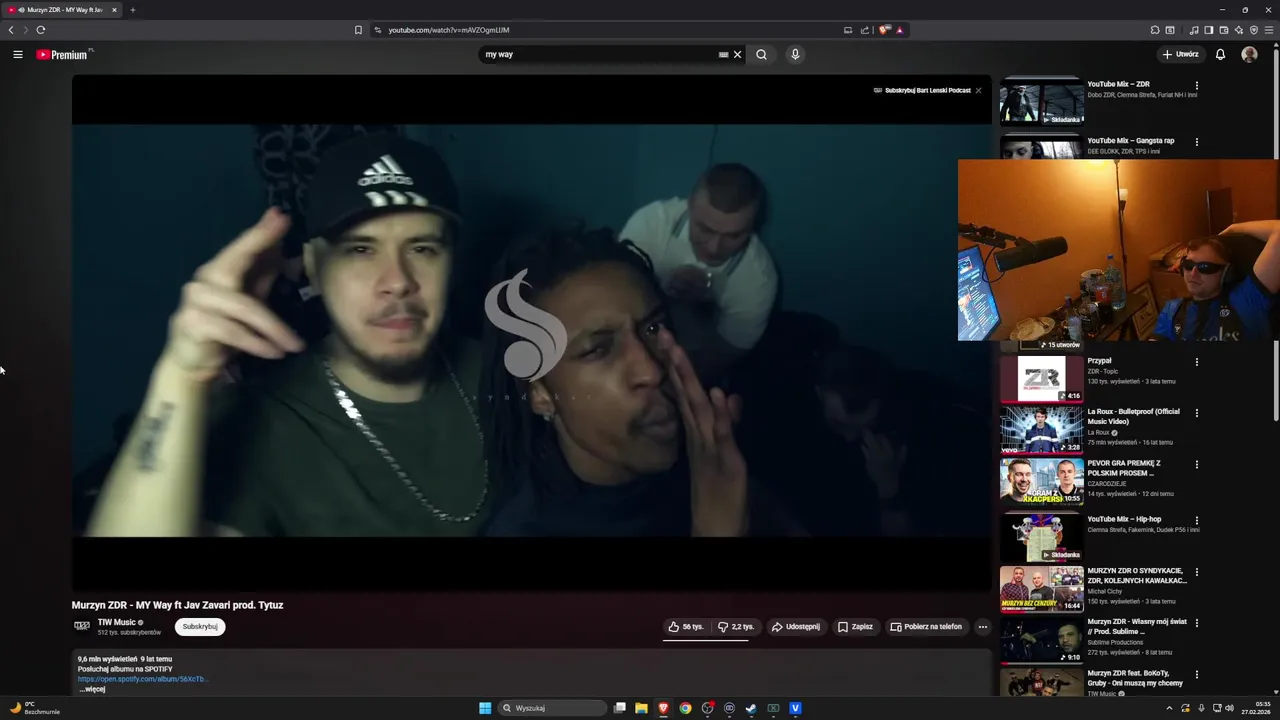Open volume control in system tray
This screenshot has width=1280, height=720.
1229,708
